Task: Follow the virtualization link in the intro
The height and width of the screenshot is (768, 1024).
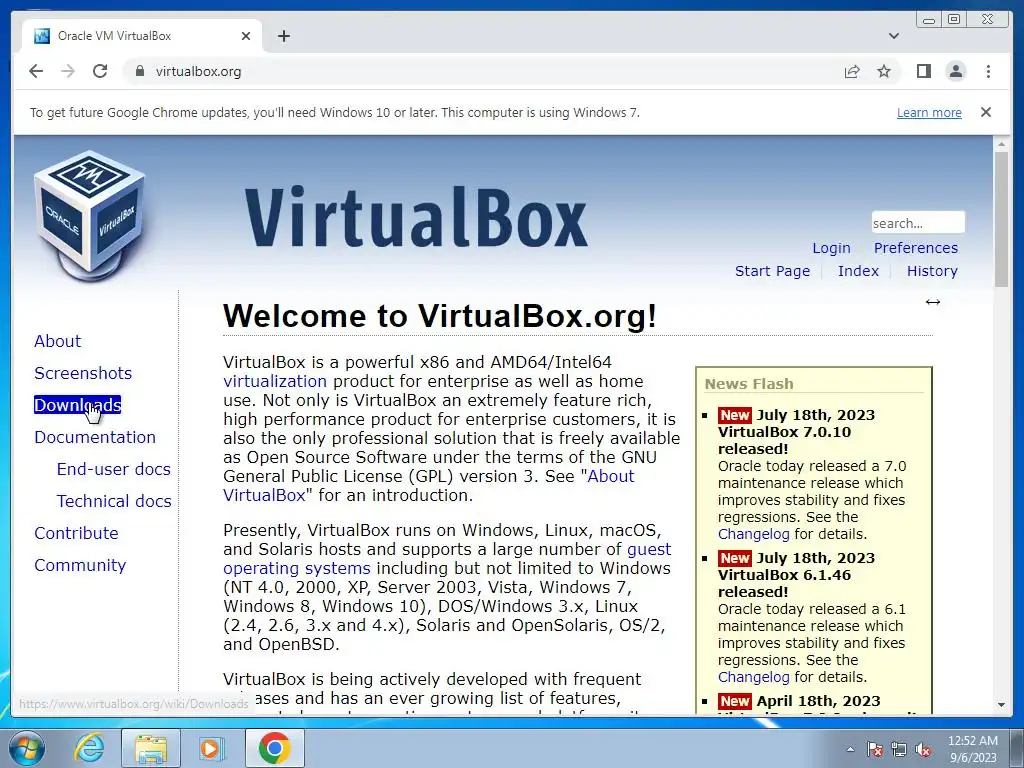Action: [275, 381]
